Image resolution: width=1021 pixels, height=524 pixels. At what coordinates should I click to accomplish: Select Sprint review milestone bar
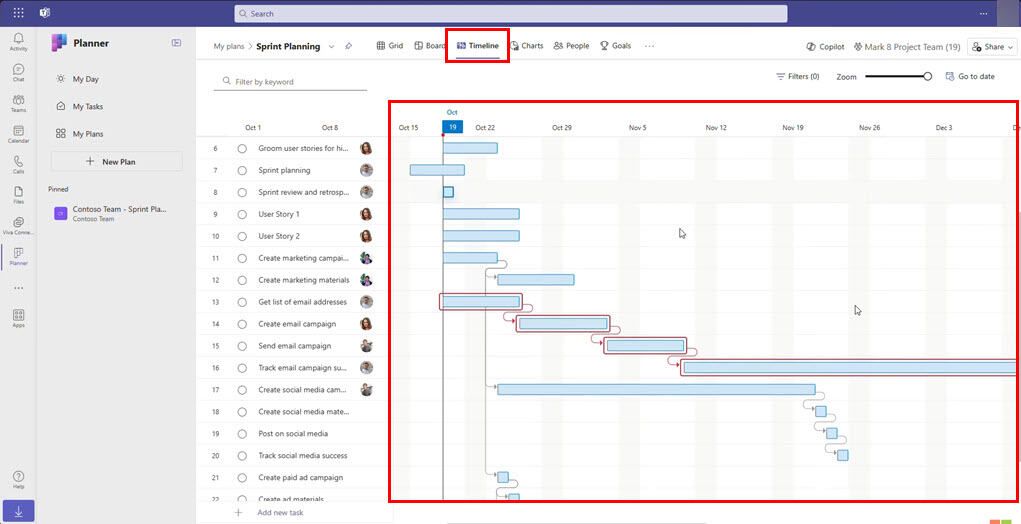(x=448, y=192)
